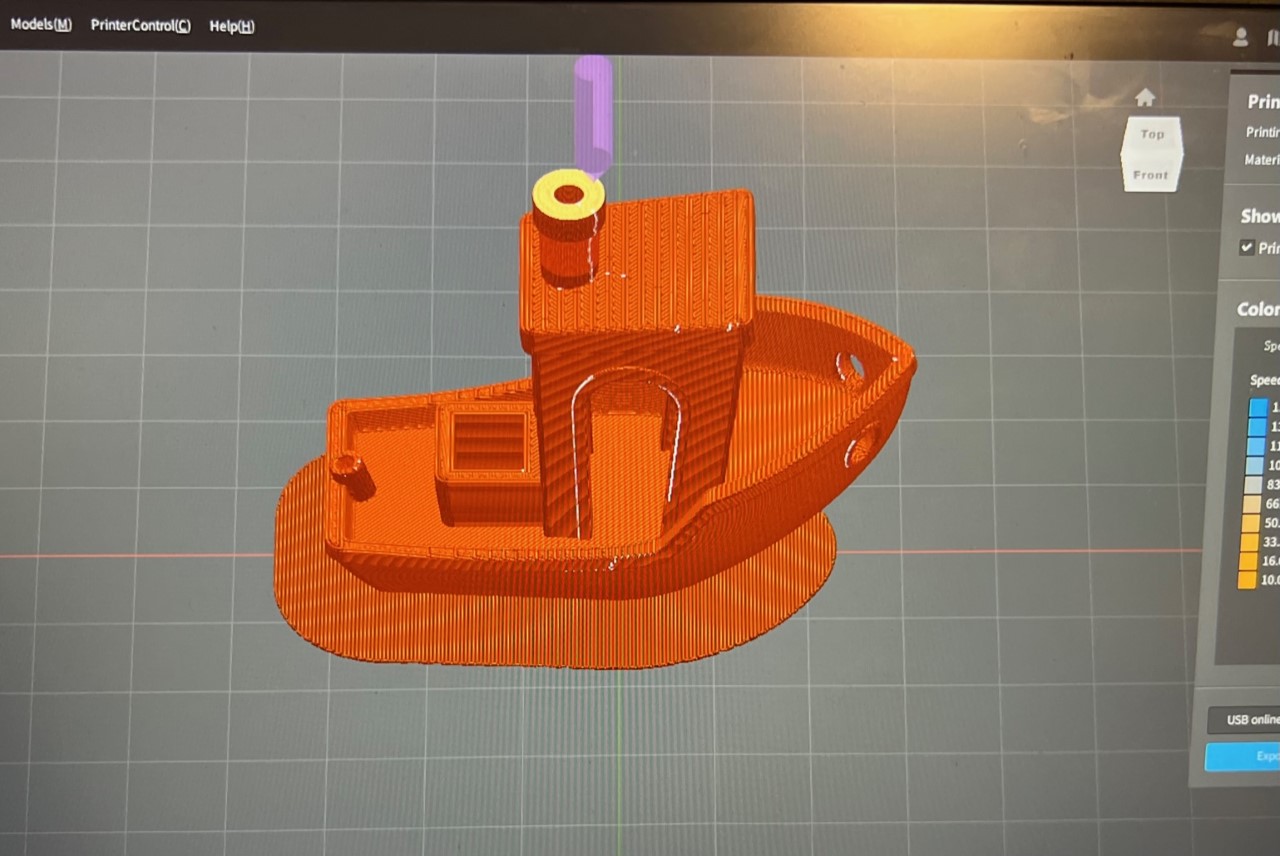Open the PrinterControl menu
The height and width of the screenshot is (856, 1280).
pyautogui.click(x=140, y=26)
